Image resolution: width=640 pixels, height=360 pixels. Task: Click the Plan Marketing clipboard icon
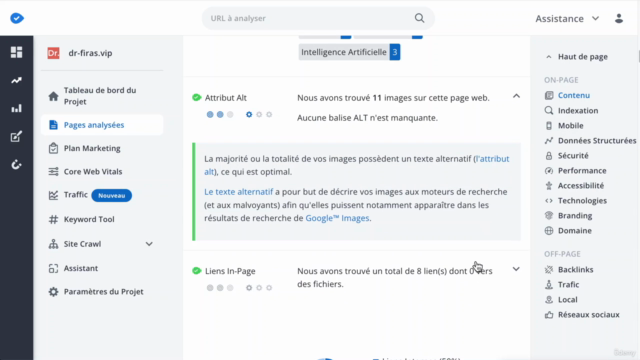tap(53, 148)
